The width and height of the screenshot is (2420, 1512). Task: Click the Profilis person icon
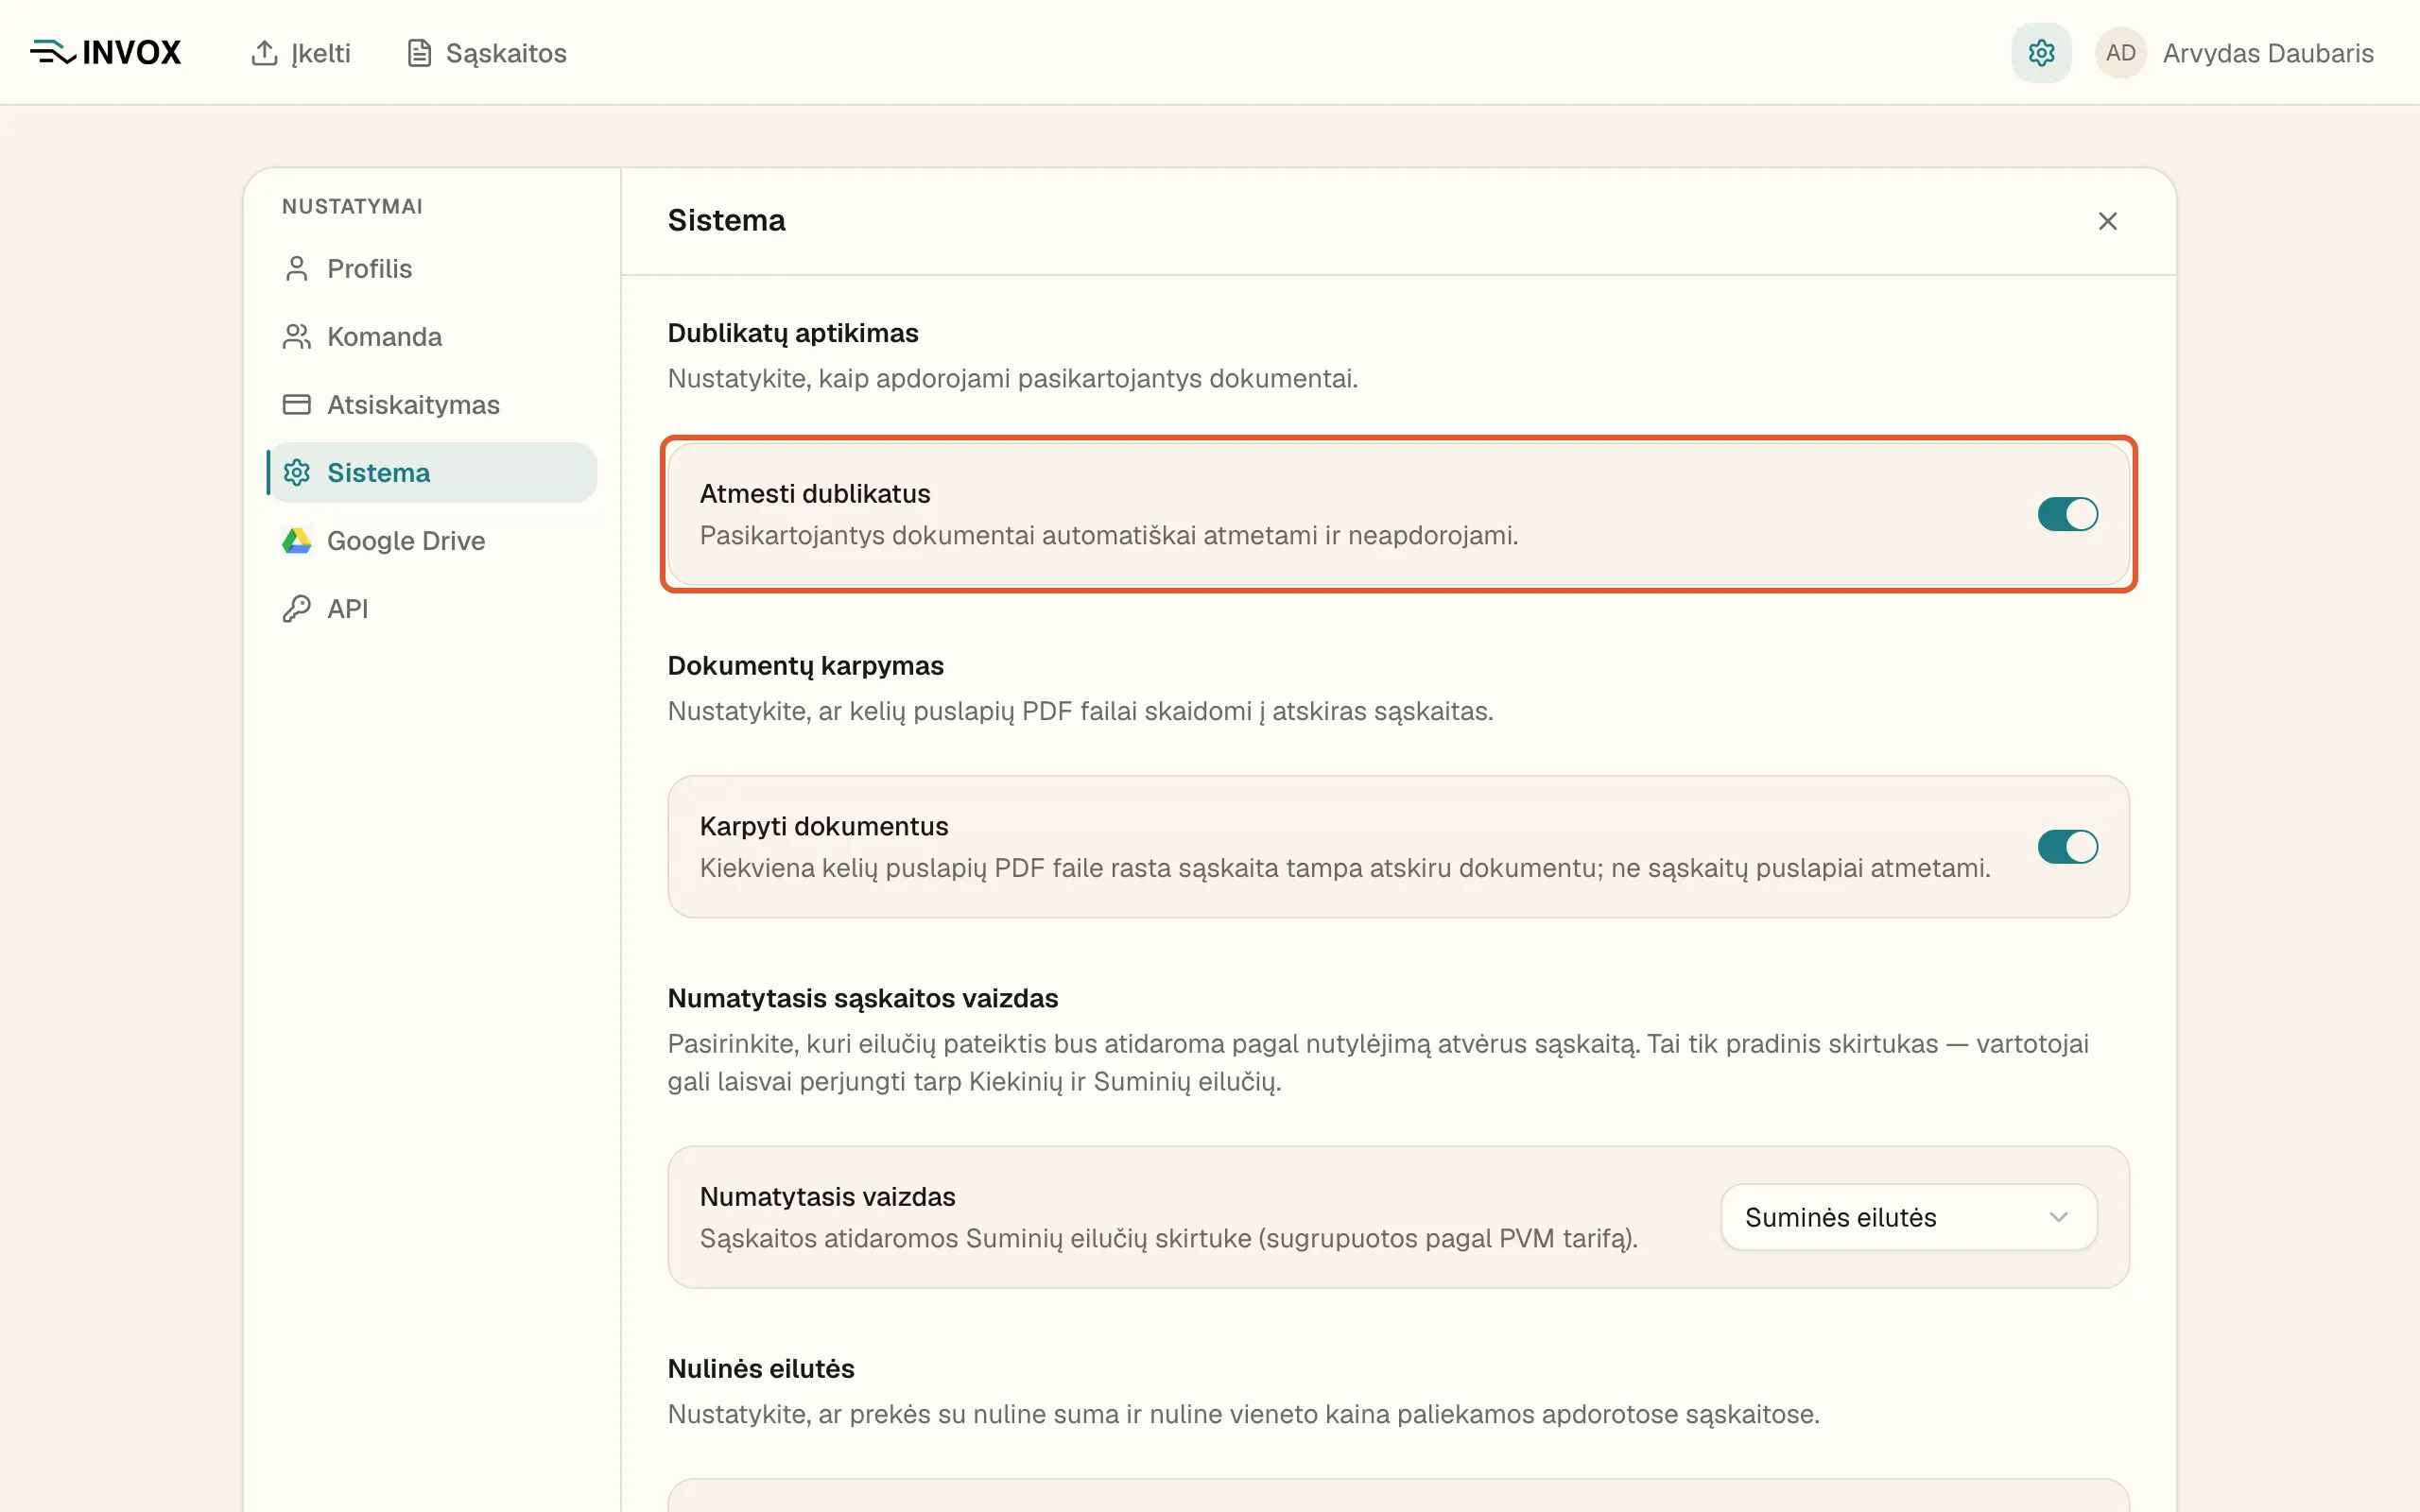click(x=296, y=269)
